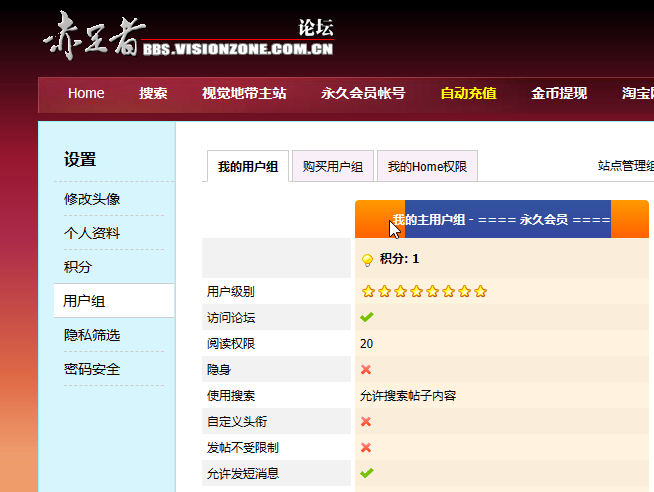Click the 发帖不受限制 row label
Screen dimensions: 654x492
click(243, 447)
